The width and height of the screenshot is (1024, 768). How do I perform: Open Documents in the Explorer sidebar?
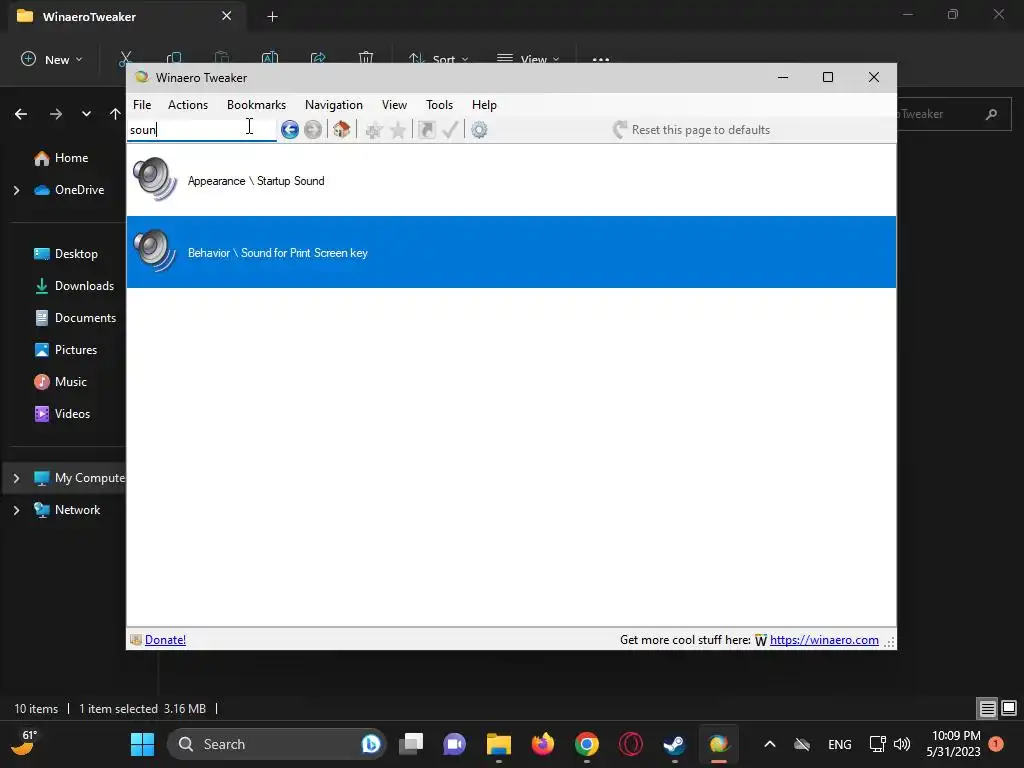[75, 318]
